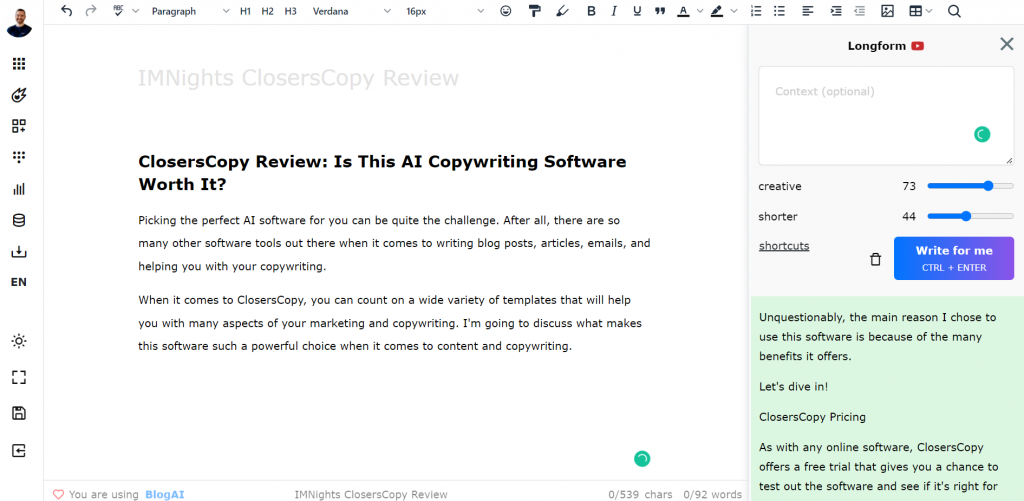
Task: Toggle the light/dark mode sun icon
Action: tap(19, 341)
